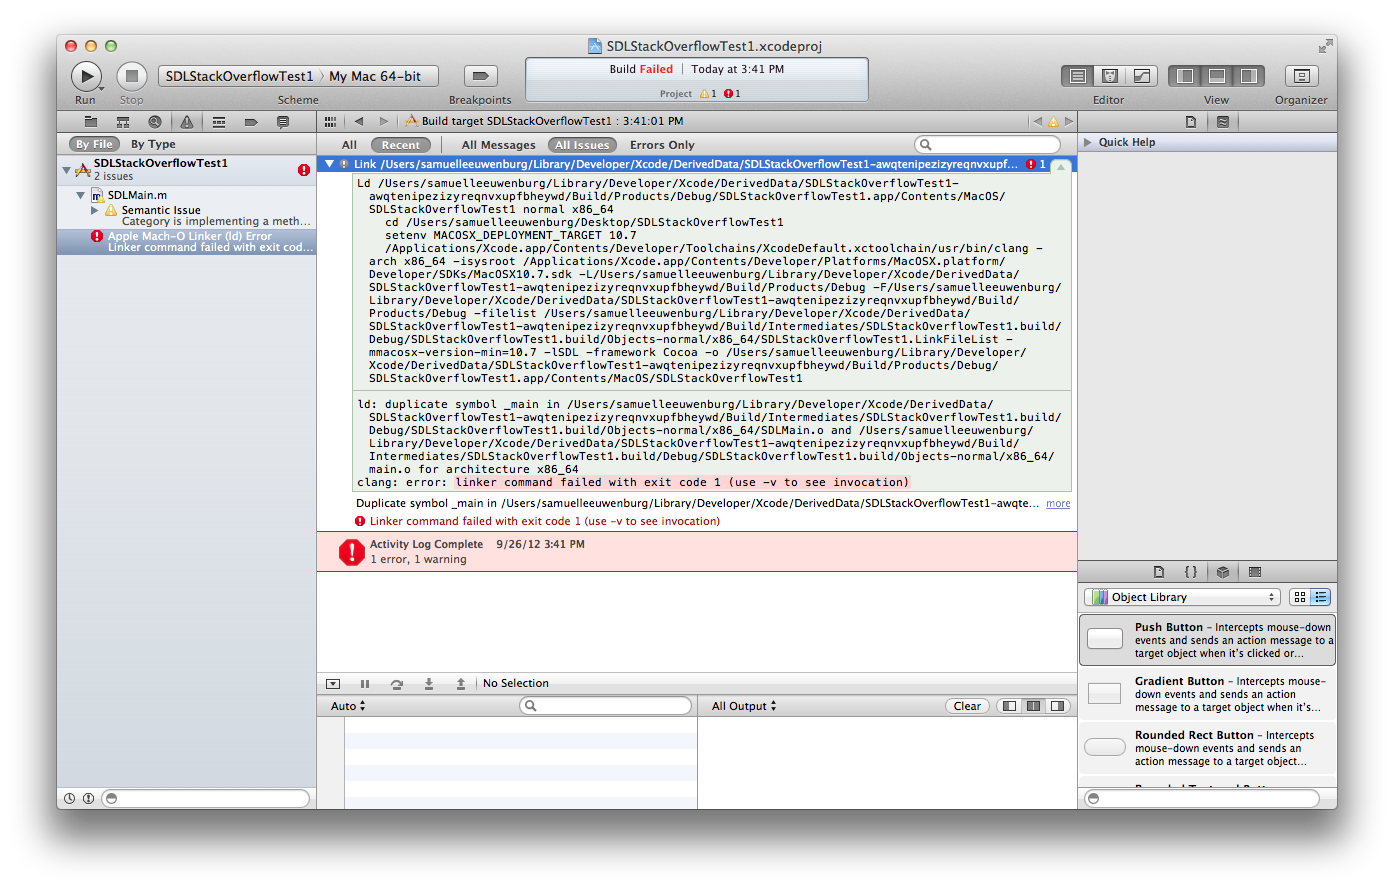This screenshot has width=1394, height=888.
Task: Clear the console output
Action: 967,706
